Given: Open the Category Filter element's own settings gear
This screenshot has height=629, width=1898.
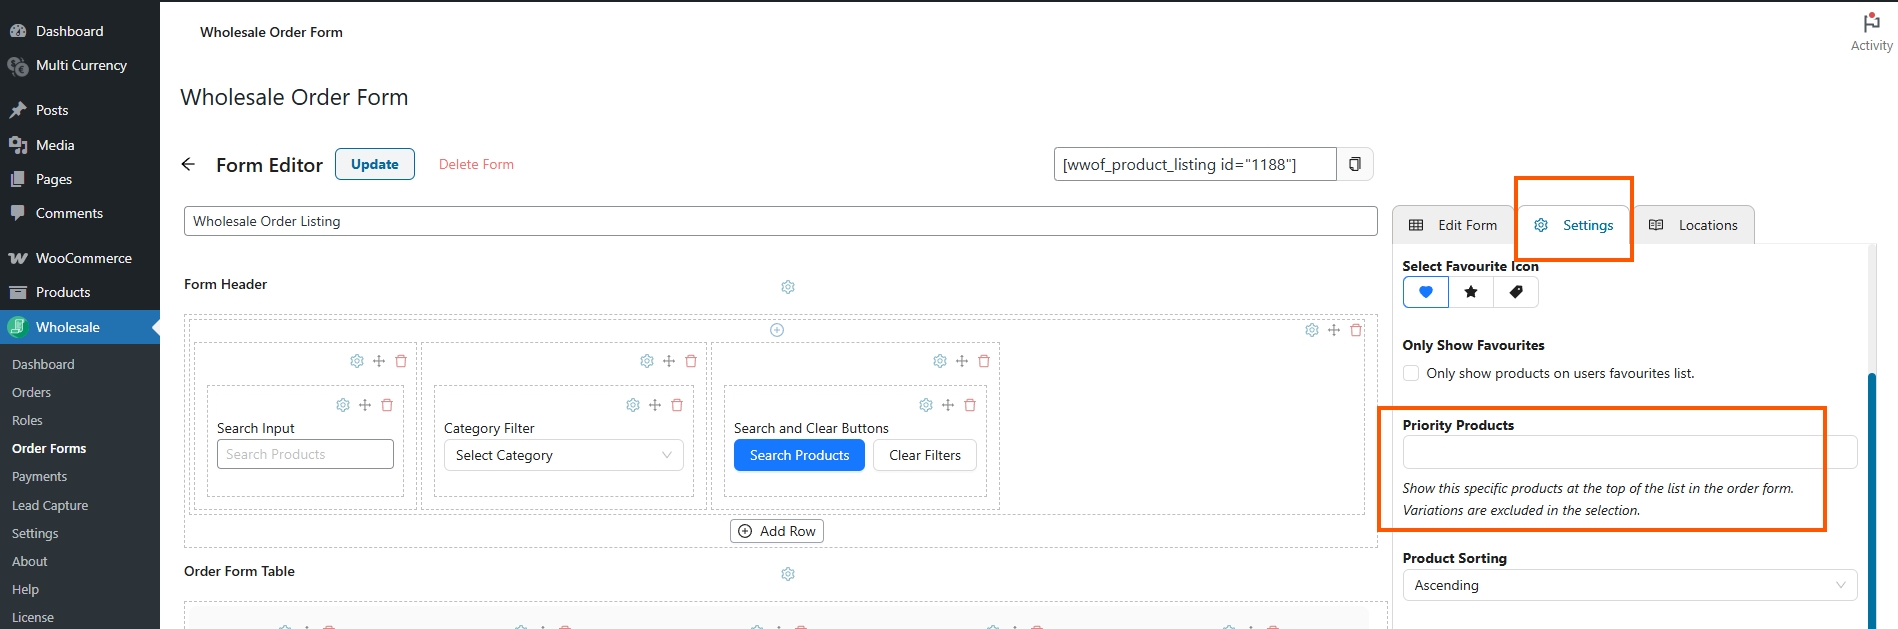Looking at the screenshot, I should (x=633, y=405).
